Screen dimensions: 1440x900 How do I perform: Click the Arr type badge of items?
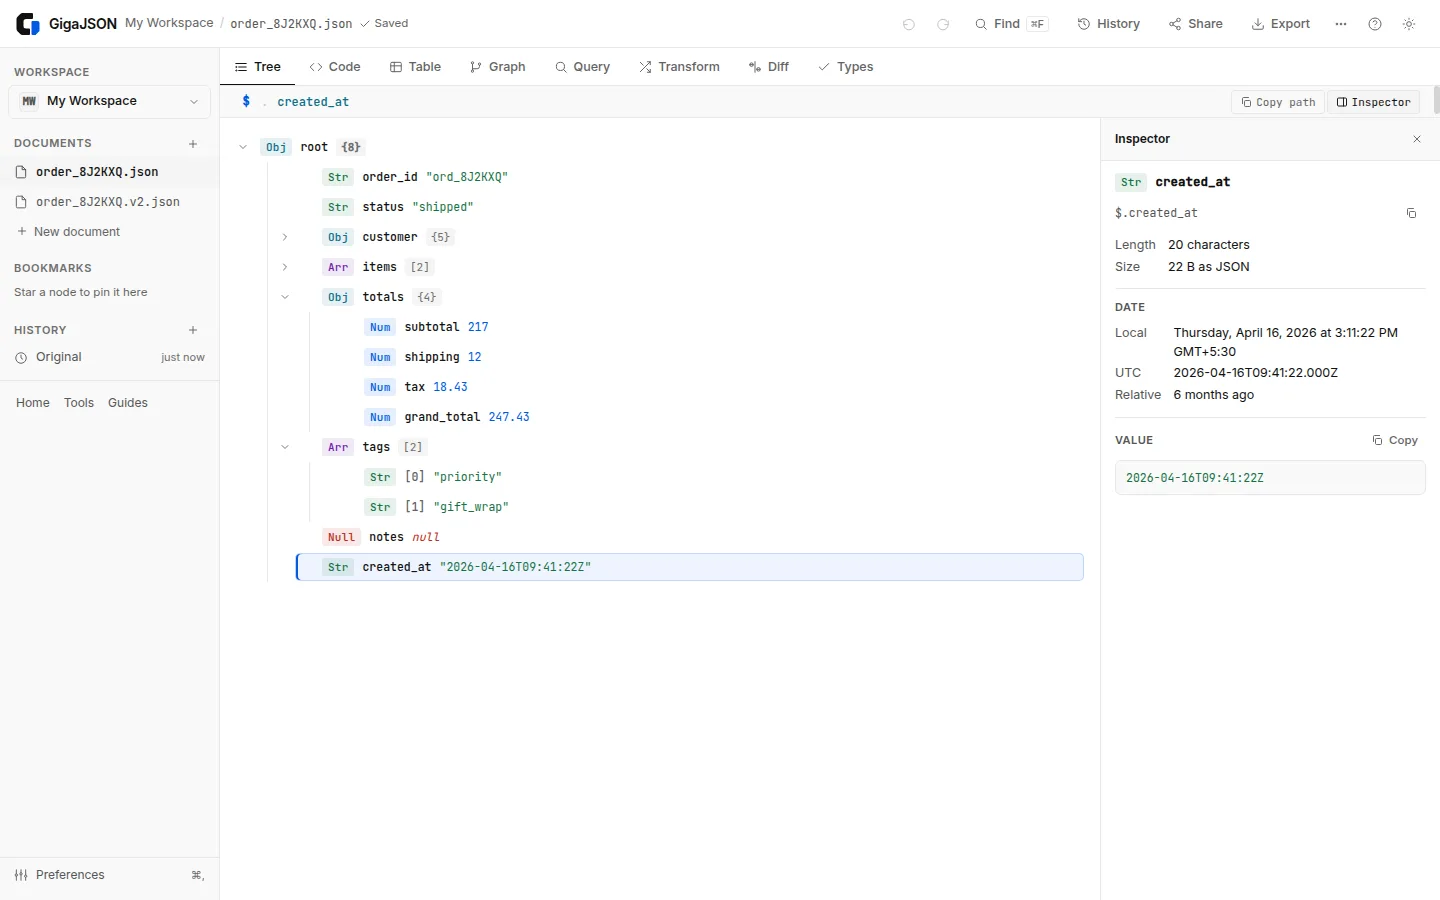tap(338, 267)
